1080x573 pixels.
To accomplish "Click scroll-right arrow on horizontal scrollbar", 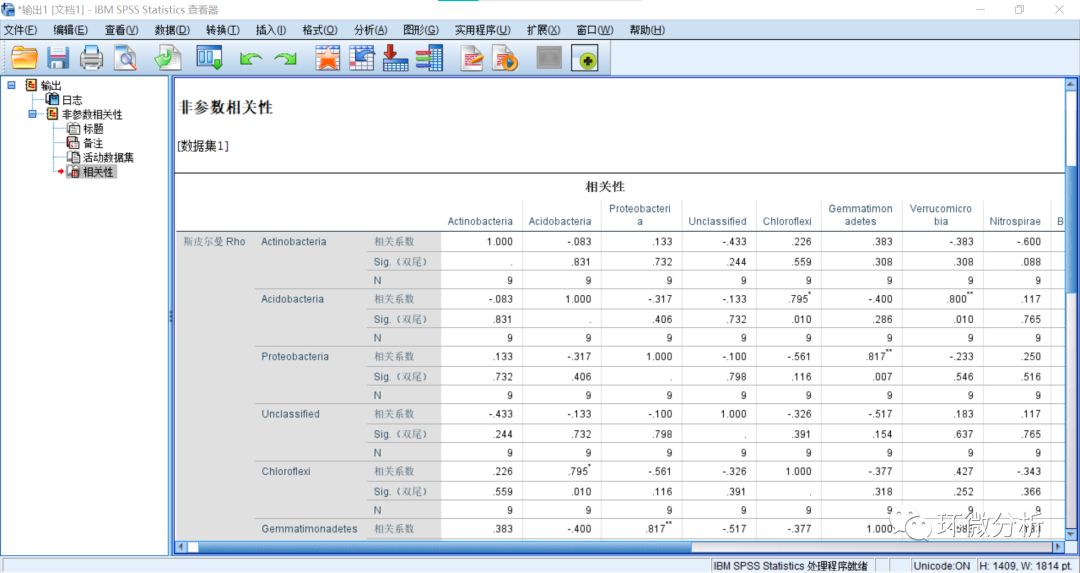I will 1058,547.
